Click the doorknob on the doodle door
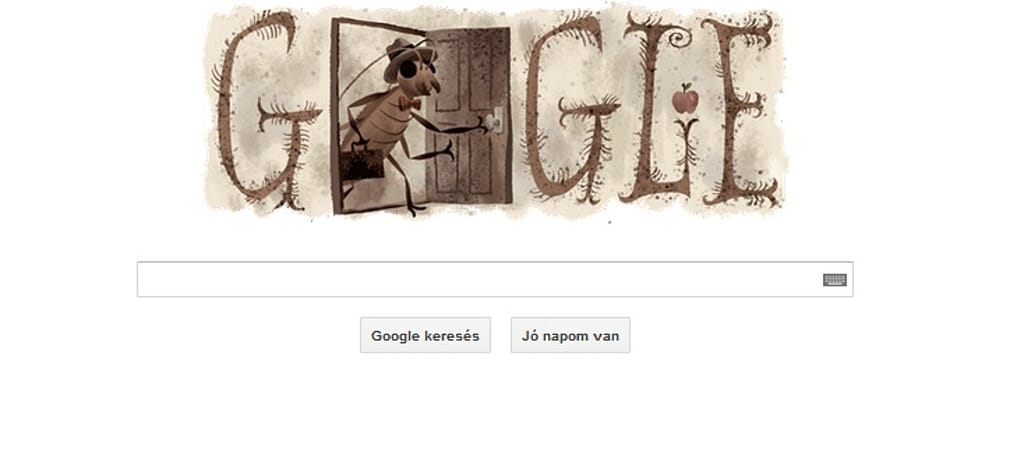1024x450 pixels. pyautogui.click(x=497, y=120)
